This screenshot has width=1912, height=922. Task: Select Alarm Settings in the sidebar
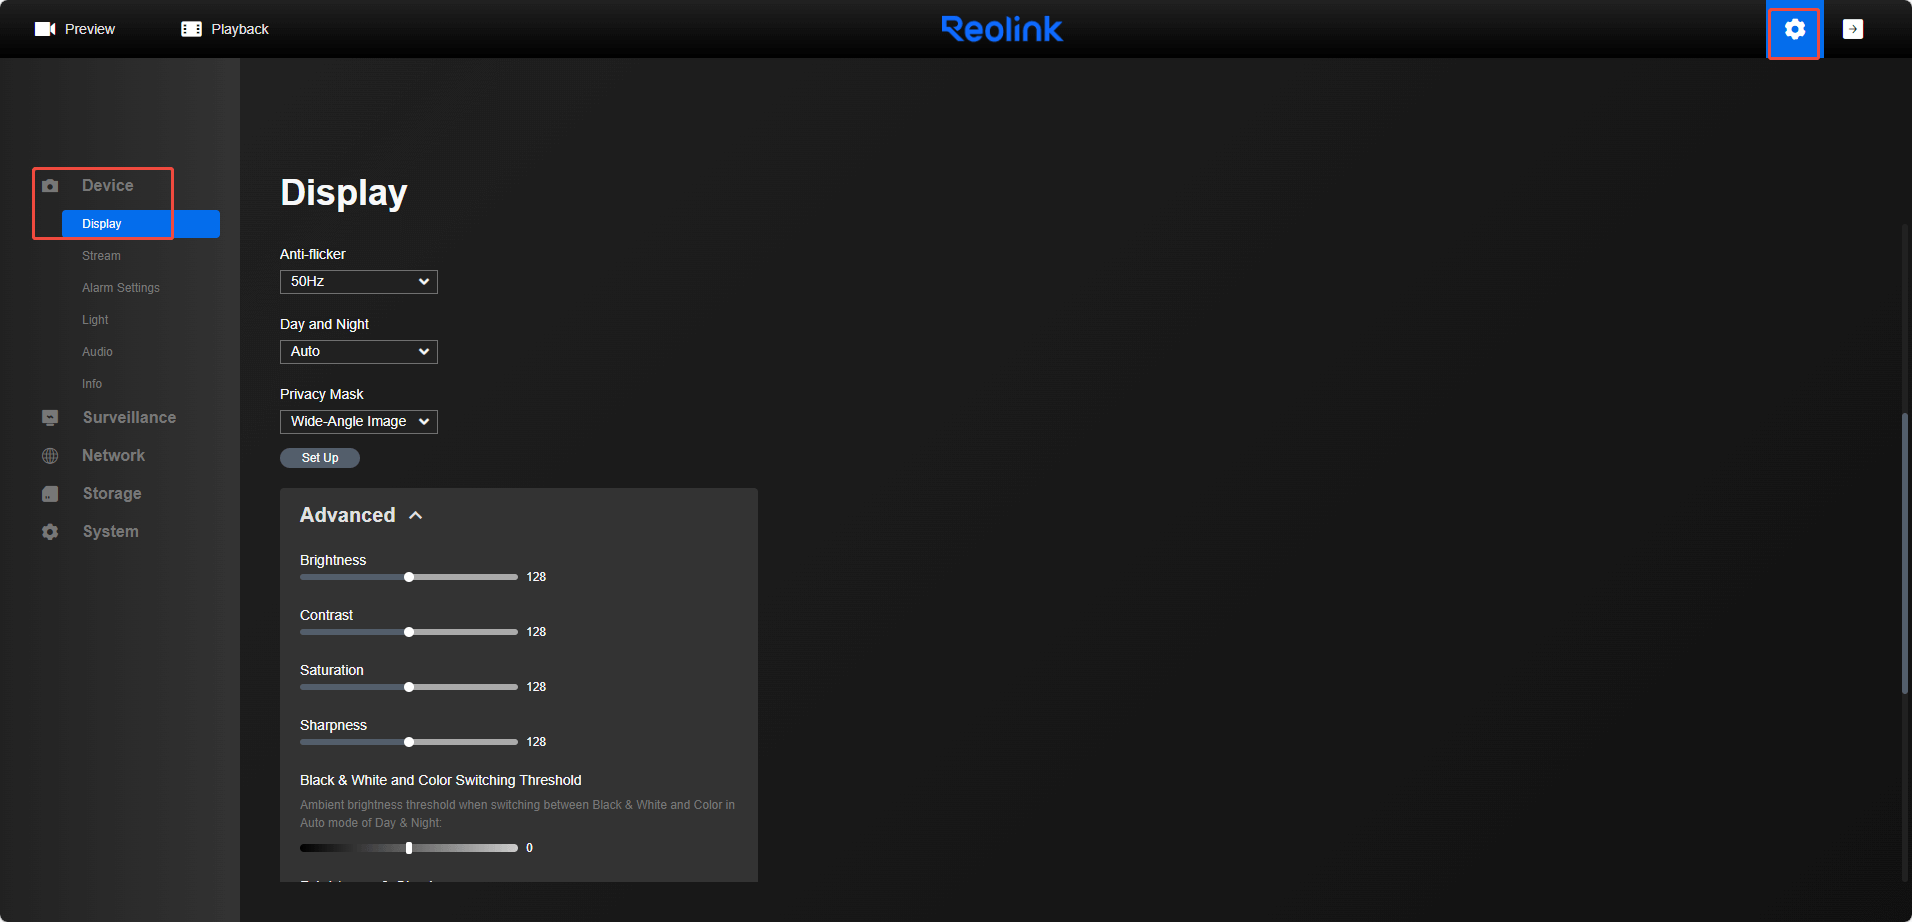(x=120, y=287)
